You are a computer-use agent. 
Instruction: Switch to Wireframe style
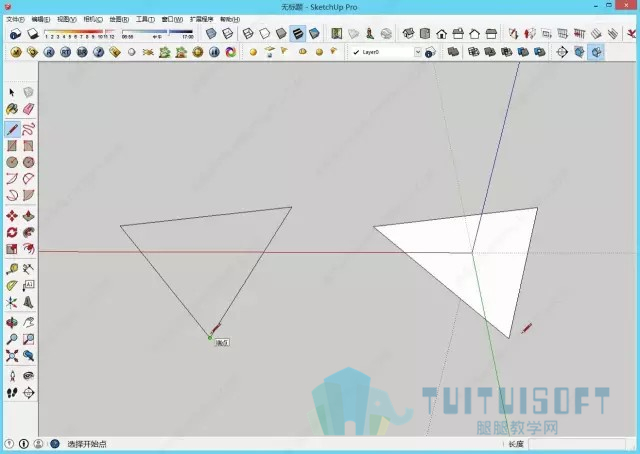tap(248, 33)
